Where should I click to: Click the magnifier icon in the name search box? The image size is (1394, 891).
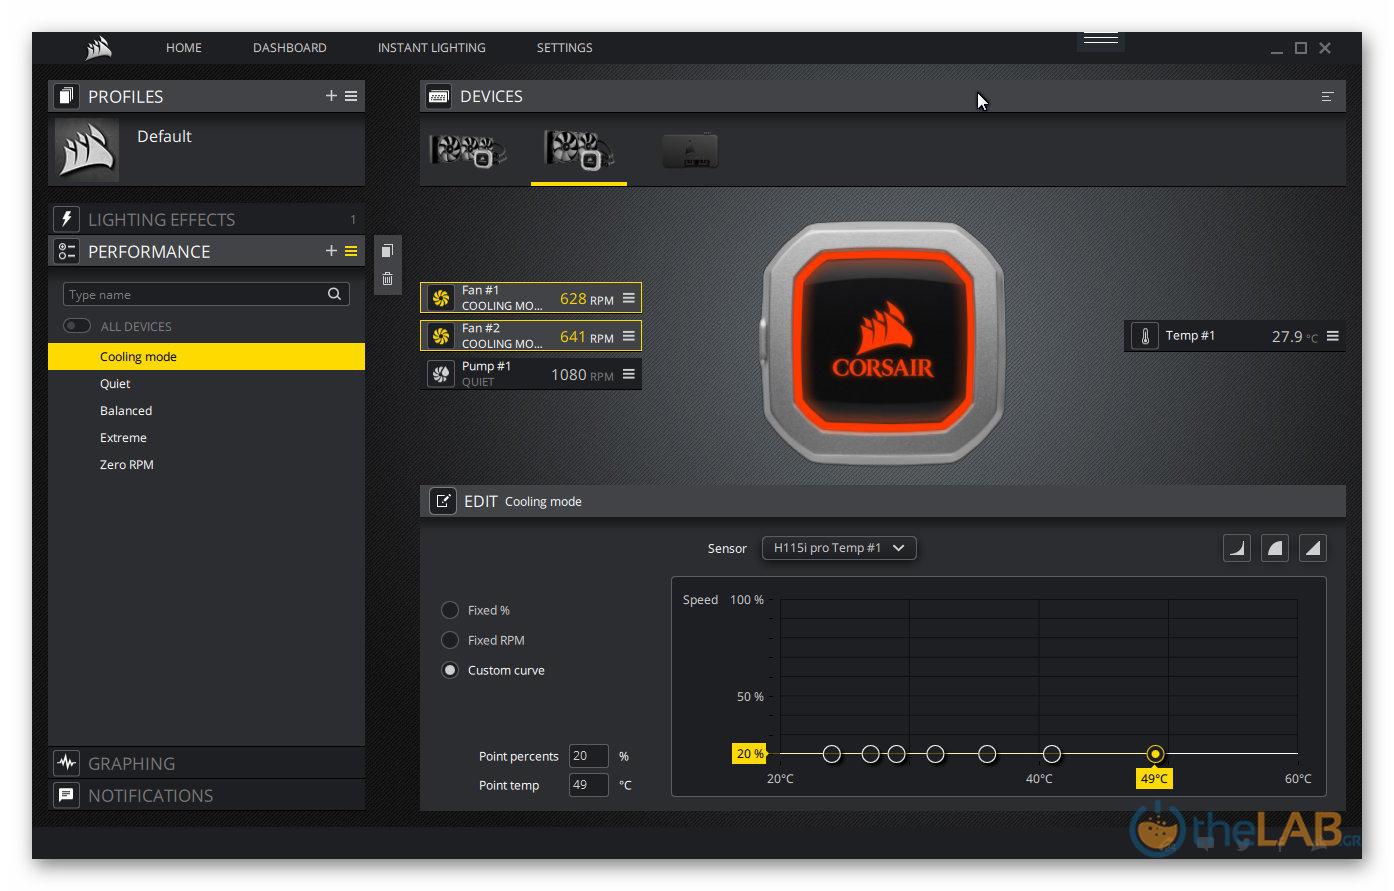tap(334, 294)
